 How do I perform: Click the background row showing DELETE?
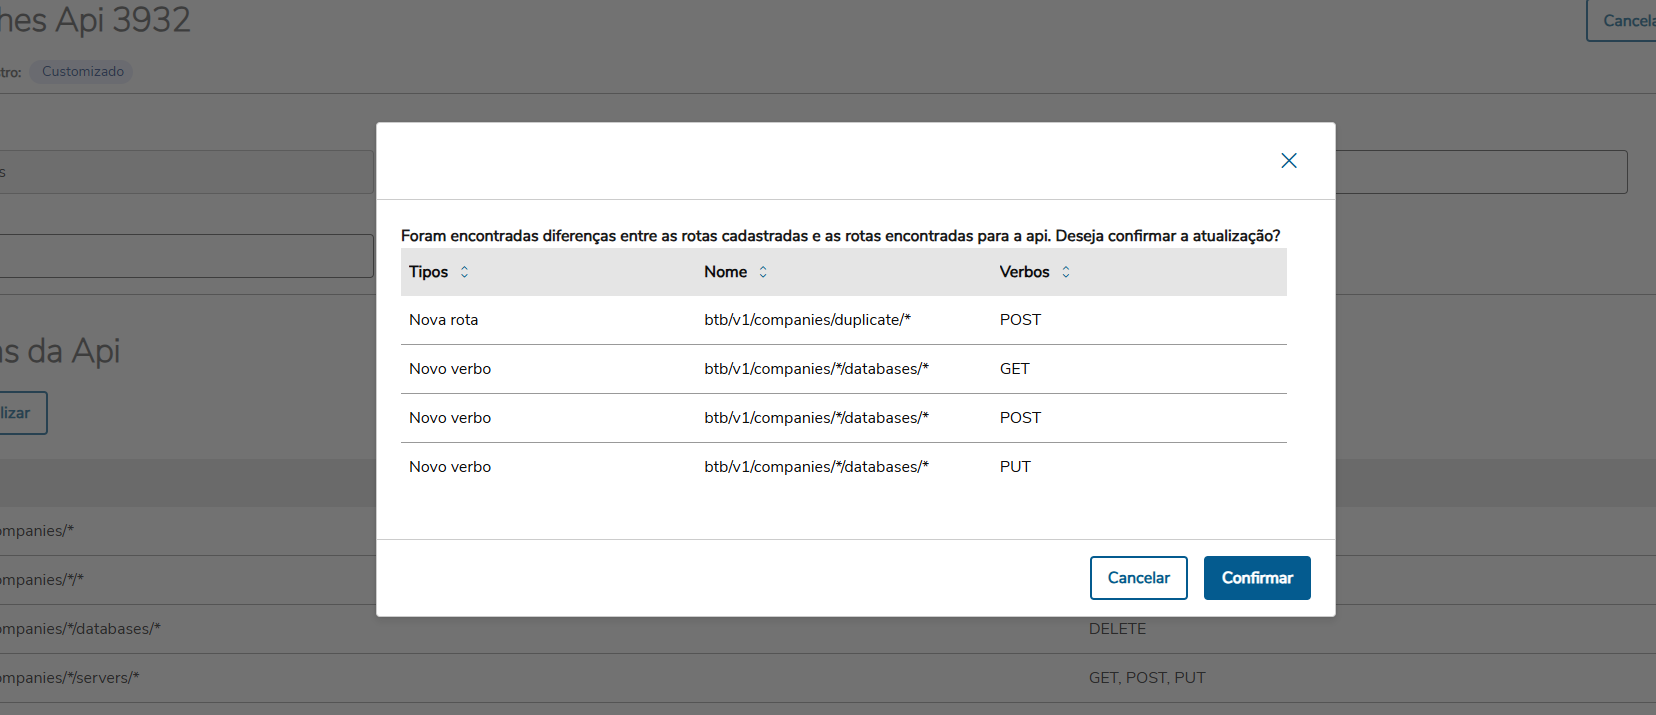[1117, 629]
